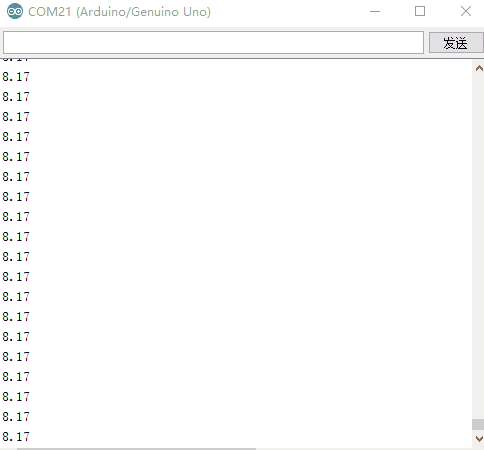Close the COM21 serial monitor window

point(466,11)
